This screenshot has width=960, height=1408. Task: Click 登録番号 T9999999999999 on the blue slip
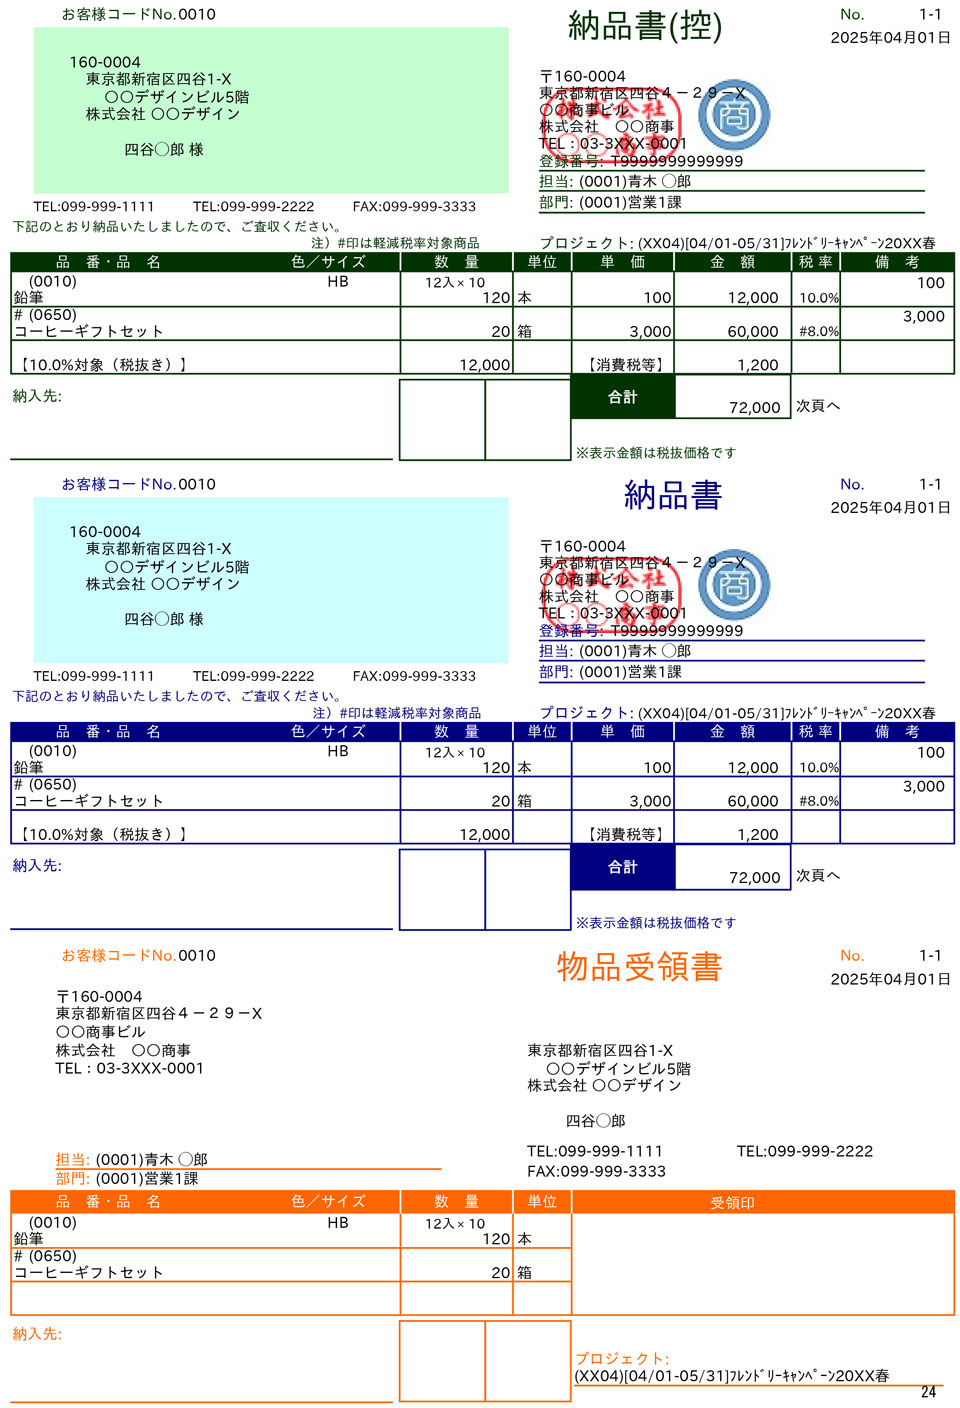click(641, 631)
